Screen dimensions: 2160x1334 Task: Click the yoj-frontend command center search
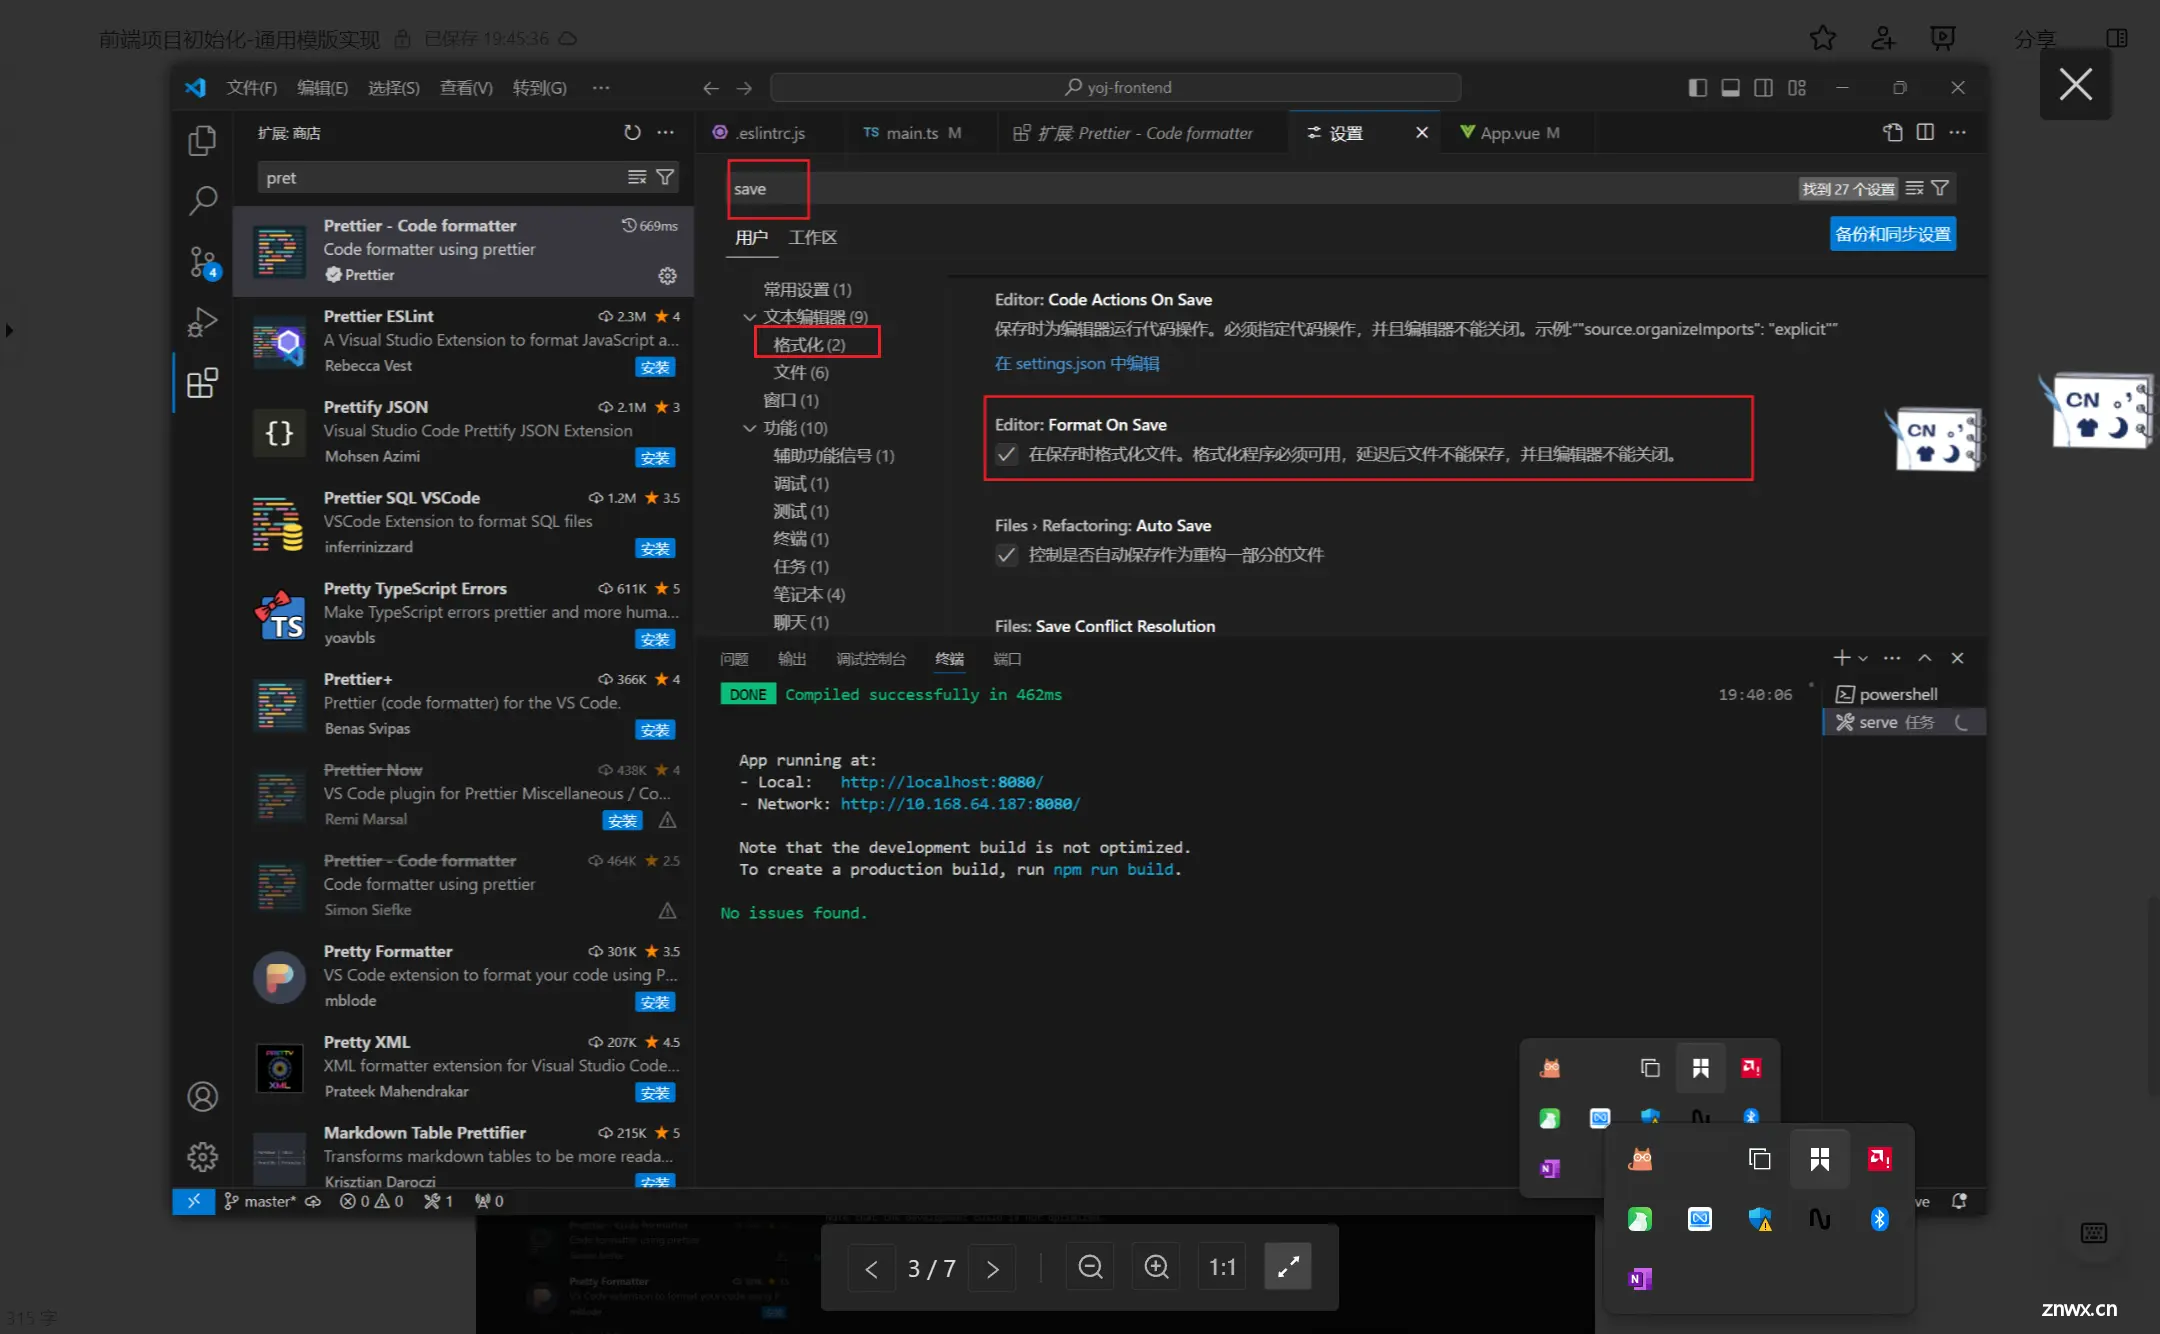pyautogui.click(x=1116, y=88)
